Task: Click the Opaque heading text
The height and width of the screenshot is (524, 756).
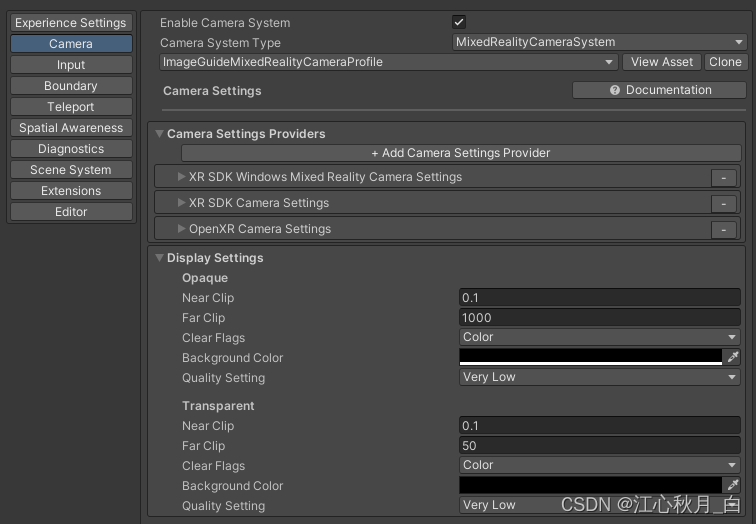Action: (x=205, y=278)
